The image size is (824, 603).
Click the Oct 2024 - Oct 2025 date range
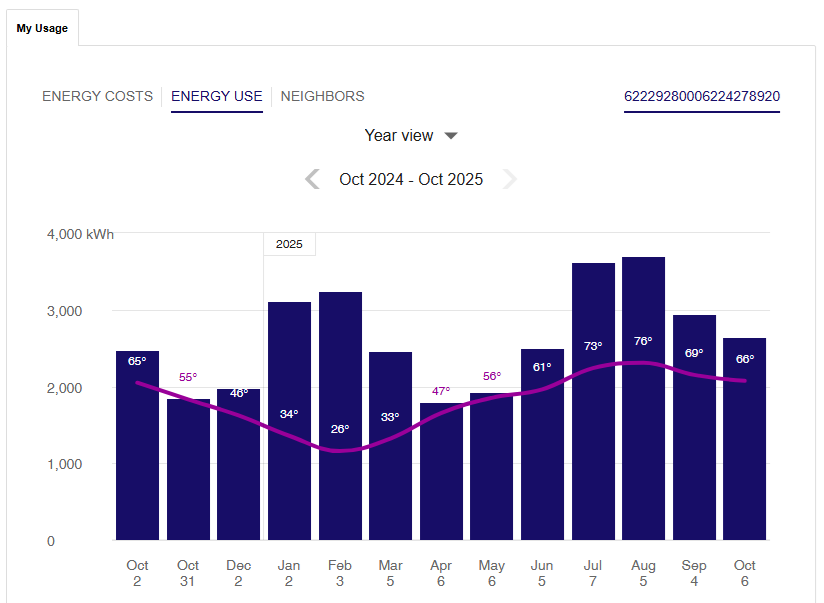click(x=411, y=179)
